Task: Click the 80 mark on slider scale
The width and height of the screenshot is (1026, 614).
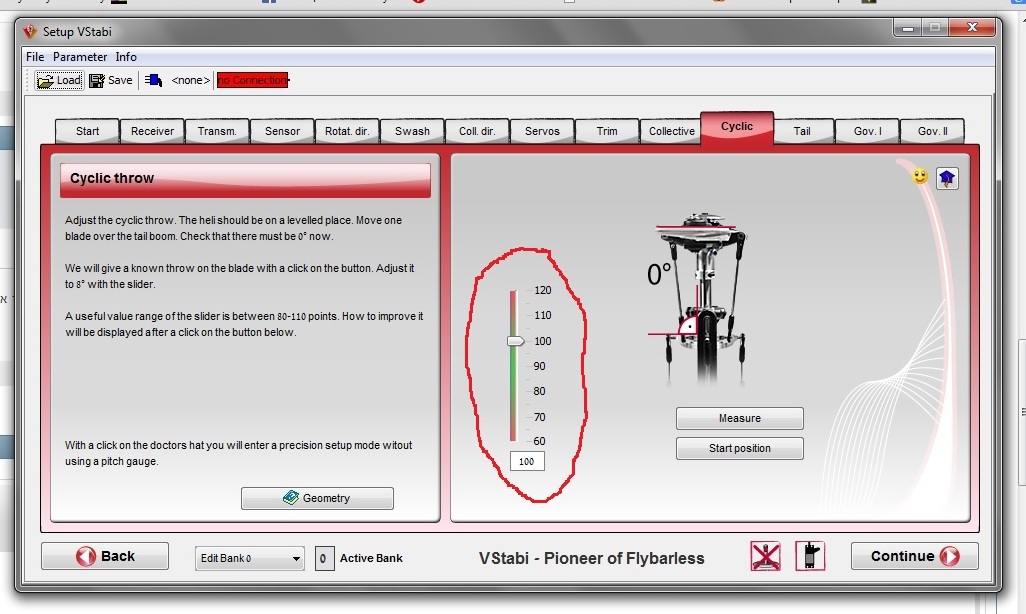Action: coord(539,391)
